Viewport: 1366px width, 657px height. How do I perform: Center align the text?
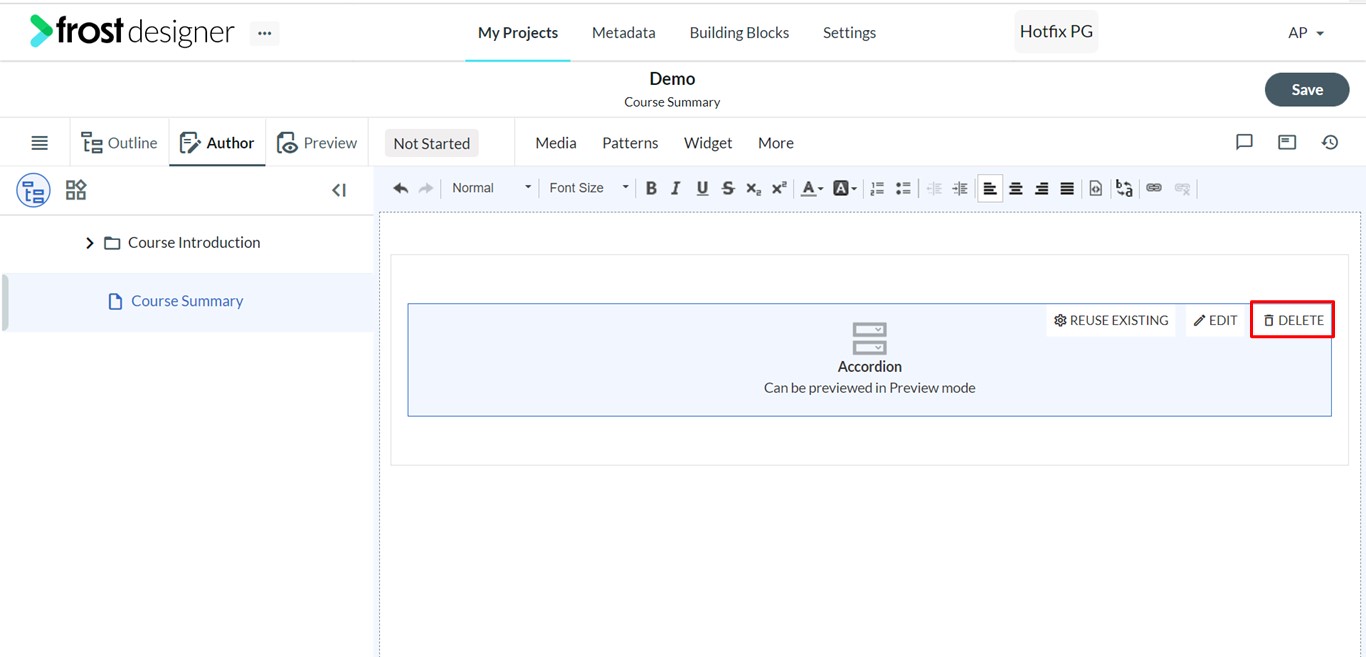click(x=1016, y=188)
